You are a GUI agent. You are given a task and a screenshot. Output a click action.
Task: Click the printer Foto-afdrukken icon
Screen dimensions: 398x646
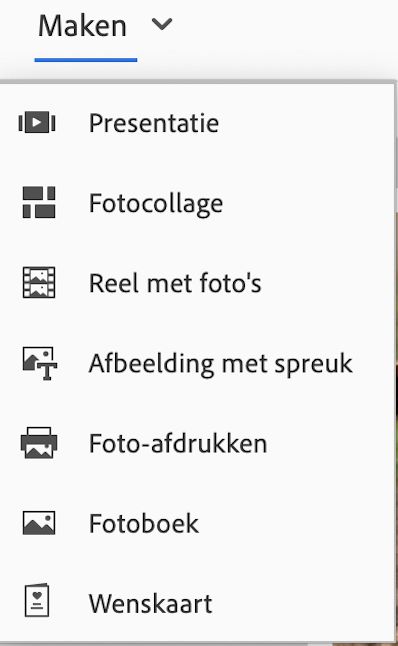pyautogui.click(x=39, y=443)
